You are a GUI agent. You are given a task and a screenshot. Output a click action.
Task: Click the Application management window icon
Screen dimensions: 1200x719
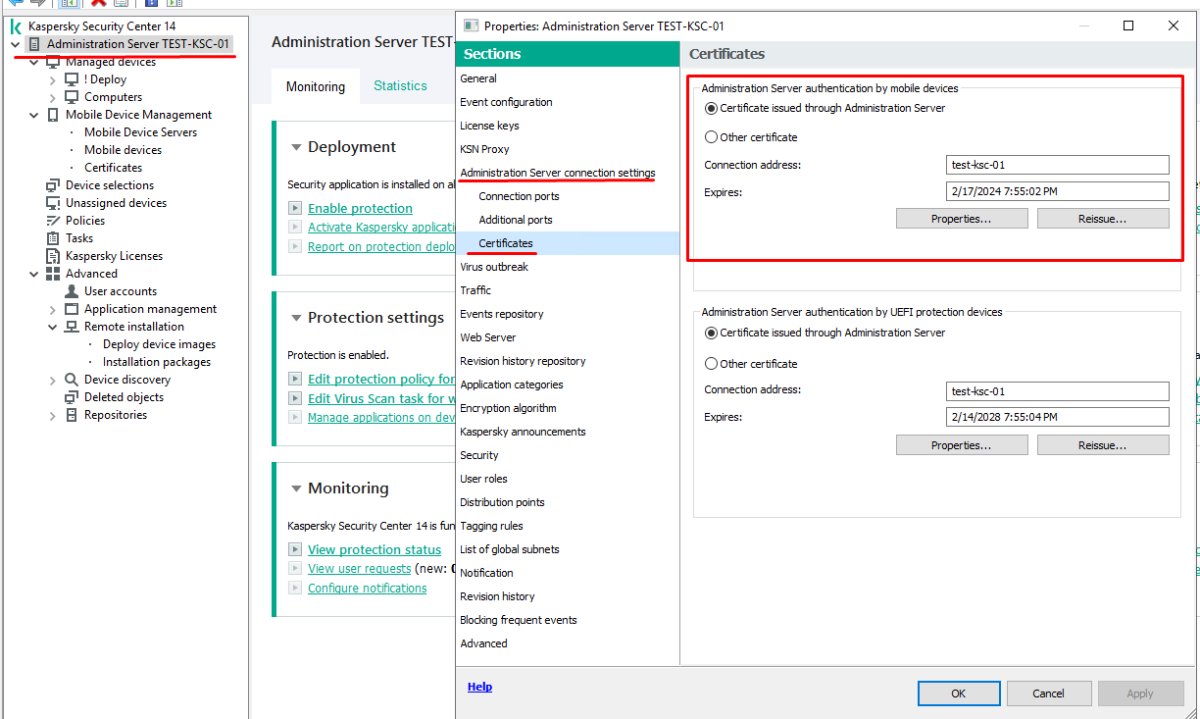tap(72, 309)
